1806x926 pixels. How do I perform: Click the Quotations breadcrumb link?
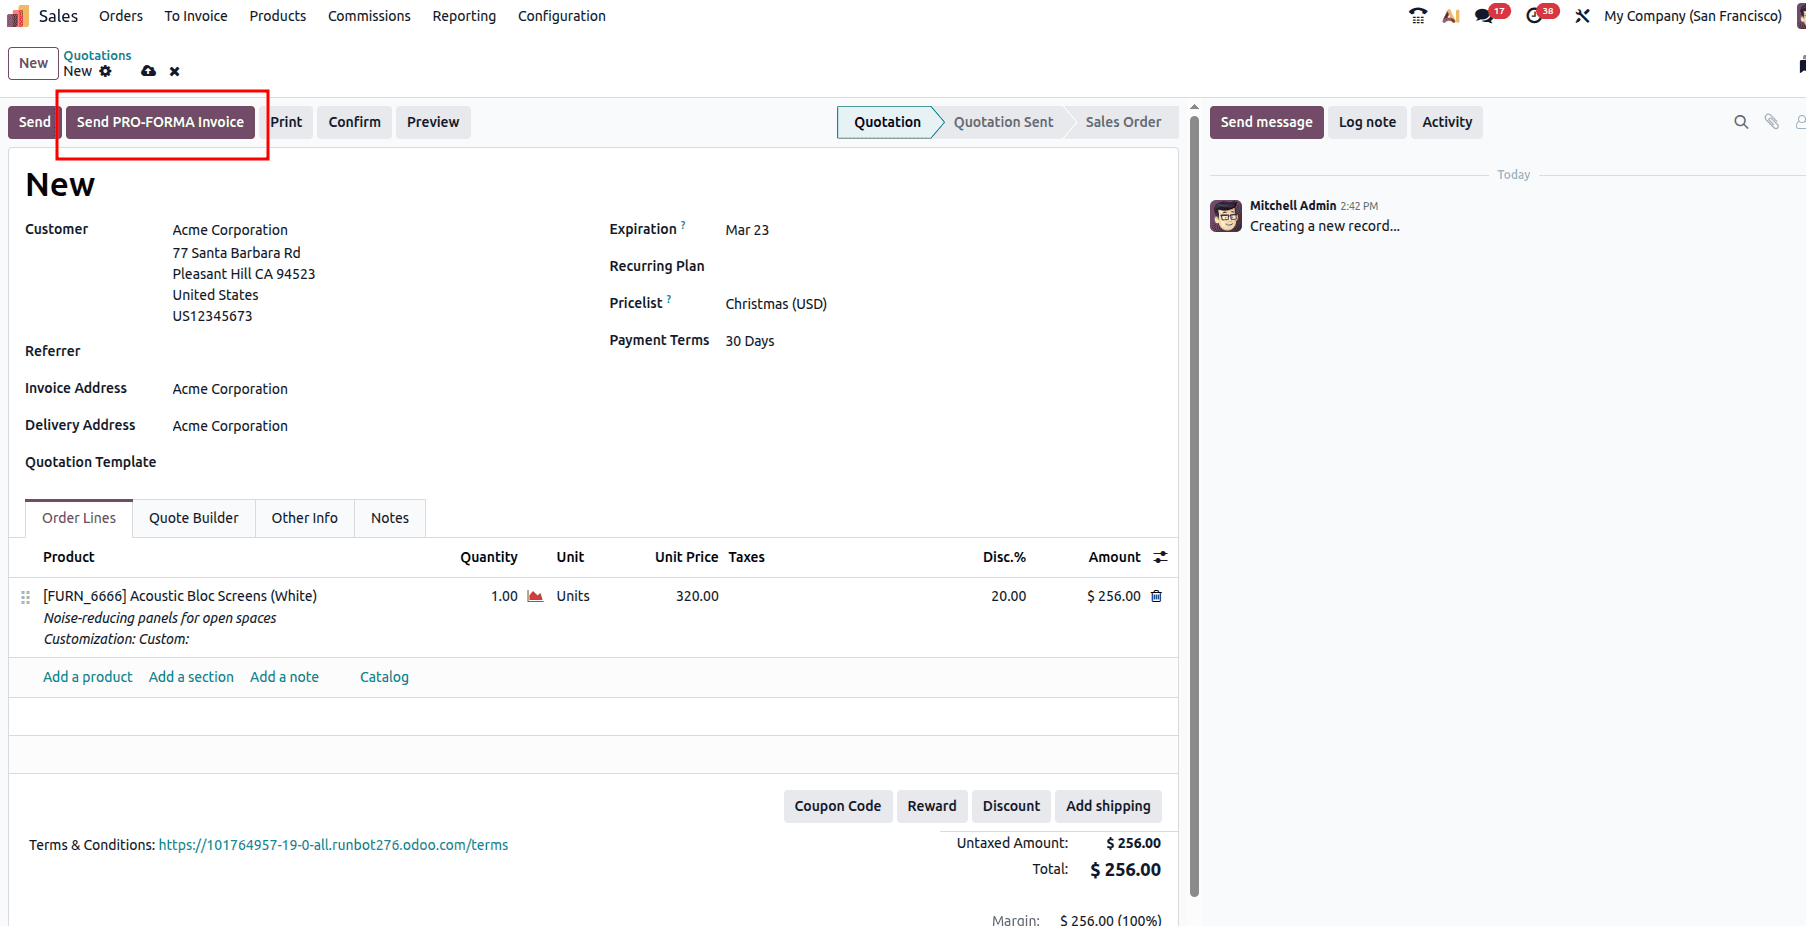[97, 55]
